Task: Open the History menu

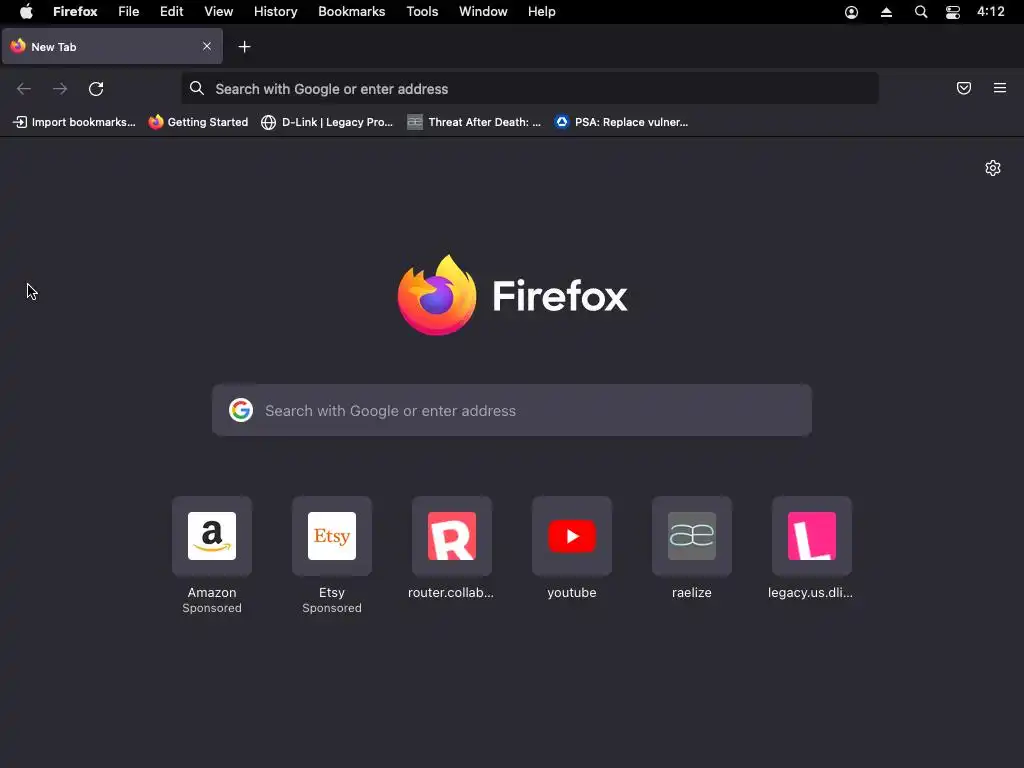Action: coord(276,12)
